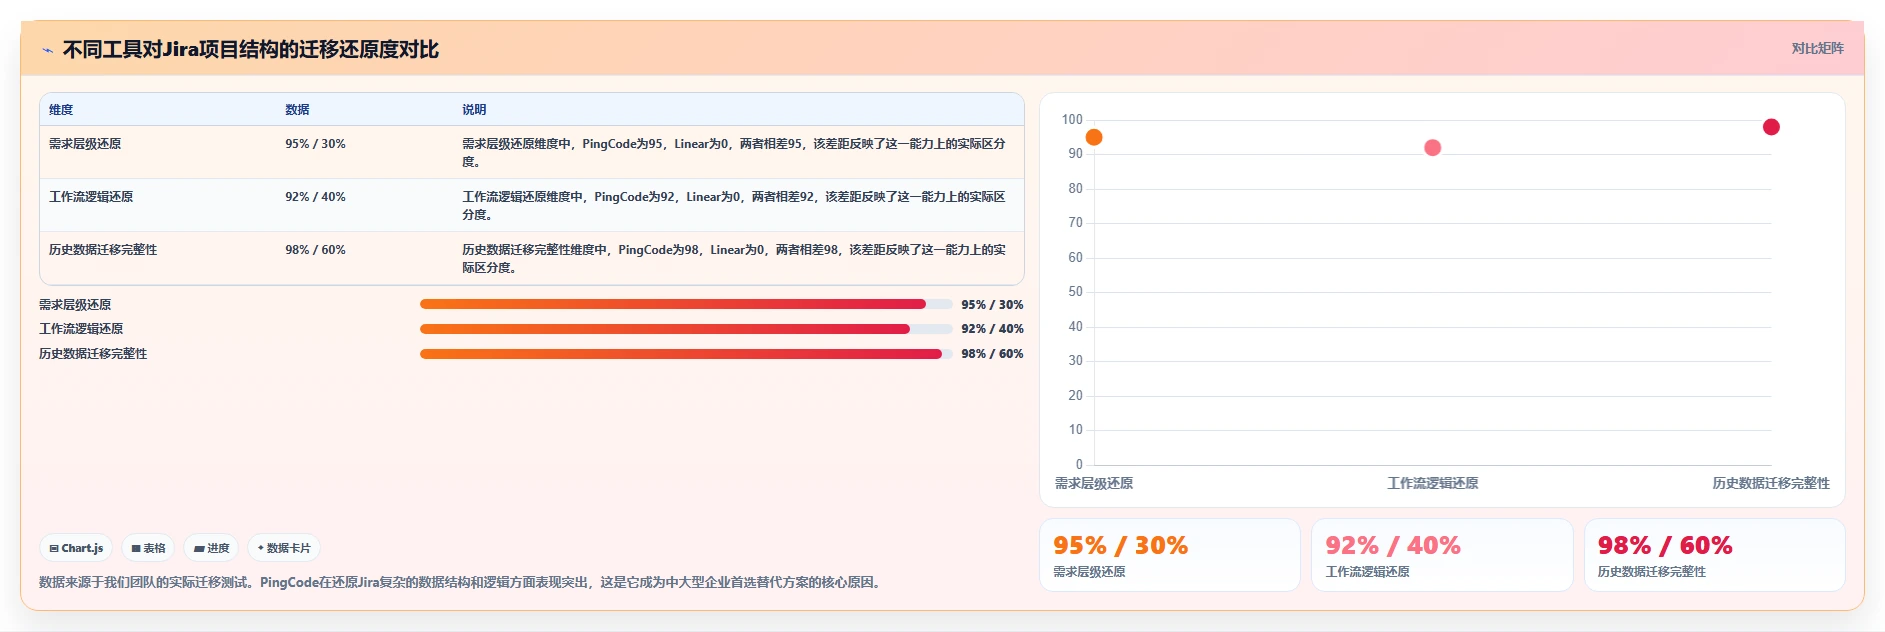This screenshot has width=1885, height=632.
Task: Click the y-axis tick label 100
Action: pos(1072,120)
